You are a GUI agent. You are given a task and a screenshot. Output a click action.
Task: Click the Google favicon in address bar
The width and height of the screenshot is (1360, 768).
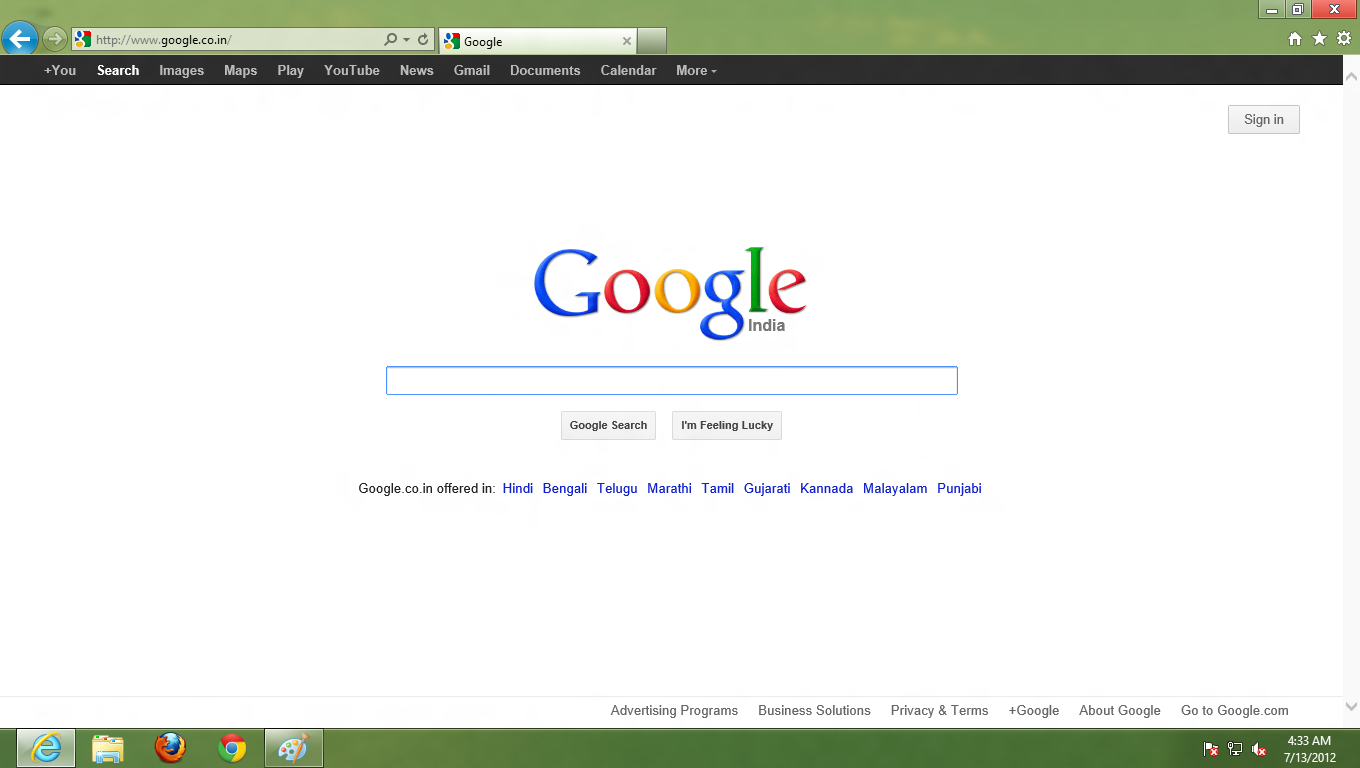pyautogui.click(x=83, y=40)
